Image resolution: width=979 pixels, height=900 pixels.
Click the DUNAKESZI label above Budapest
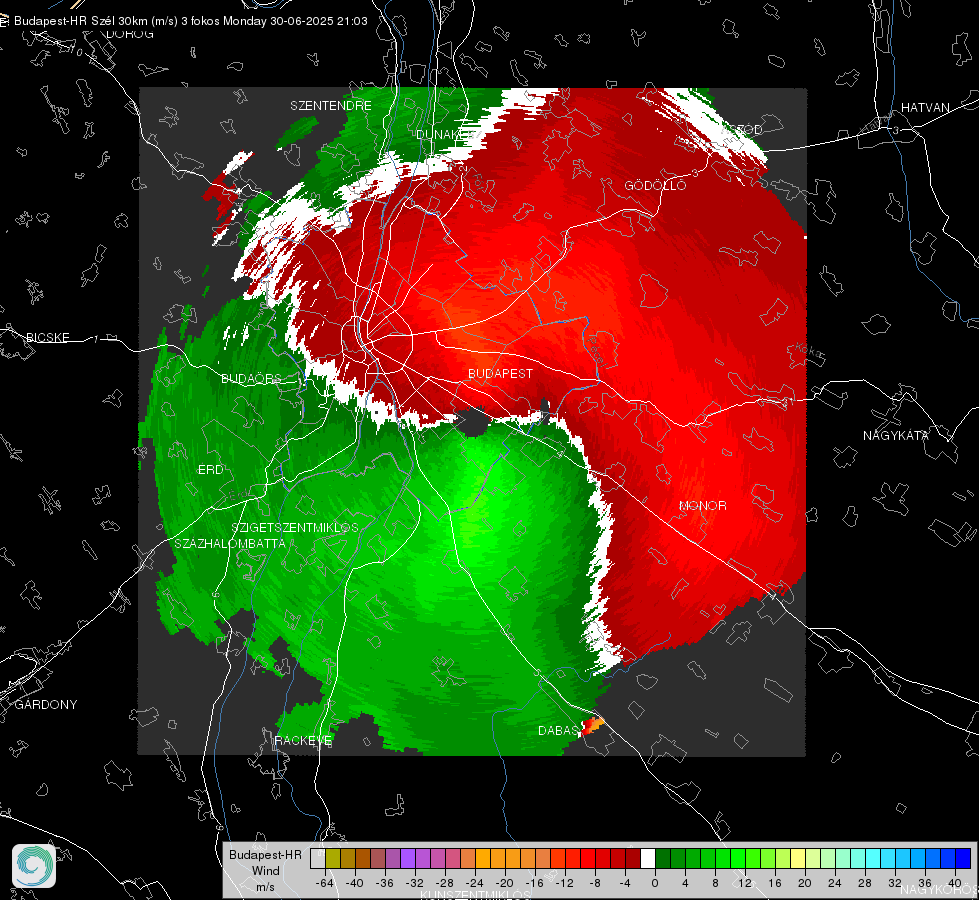click(x=448, y=134)
